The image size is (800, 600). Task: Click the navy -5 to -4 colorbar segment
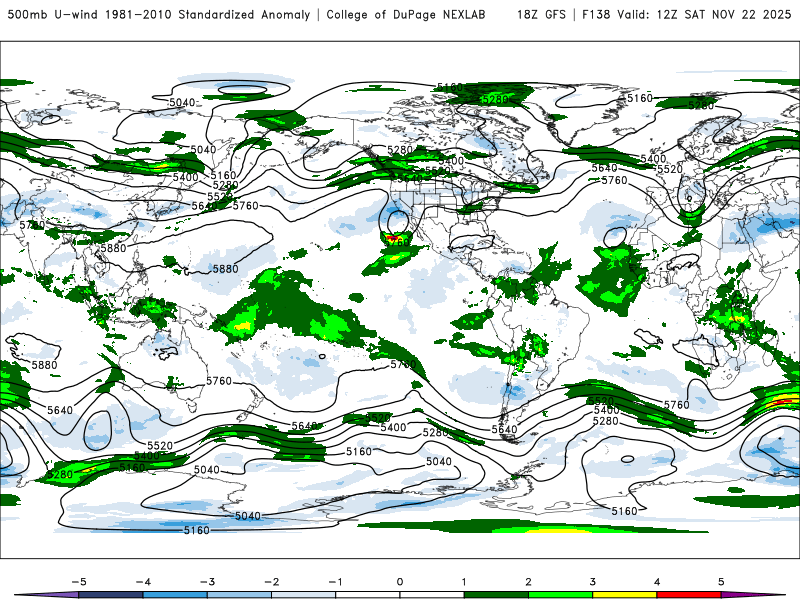(111, 595)
